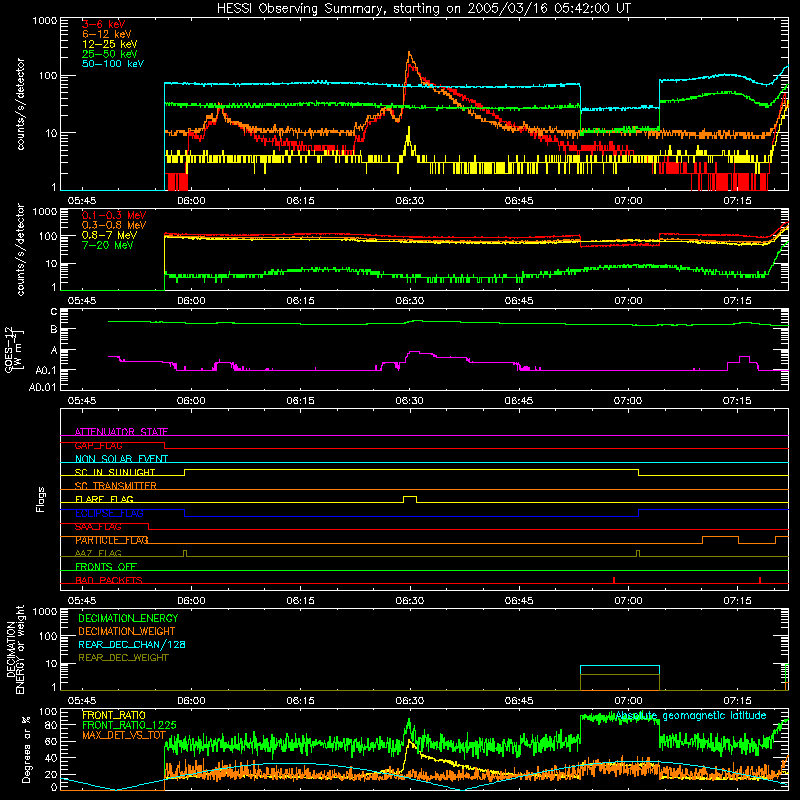Click the ECLIPSE_FLAG label
Screen dimensions: 800x800
(109, 513)
